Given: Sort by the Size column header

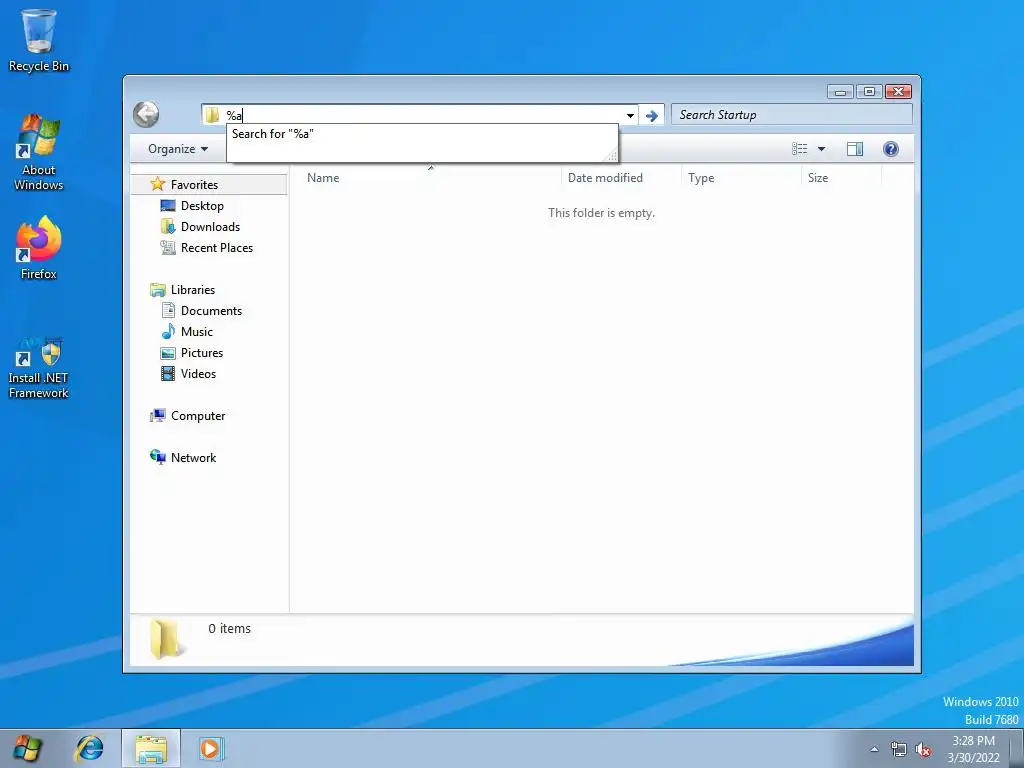Looking at the screenshot, I should (841, 178).
